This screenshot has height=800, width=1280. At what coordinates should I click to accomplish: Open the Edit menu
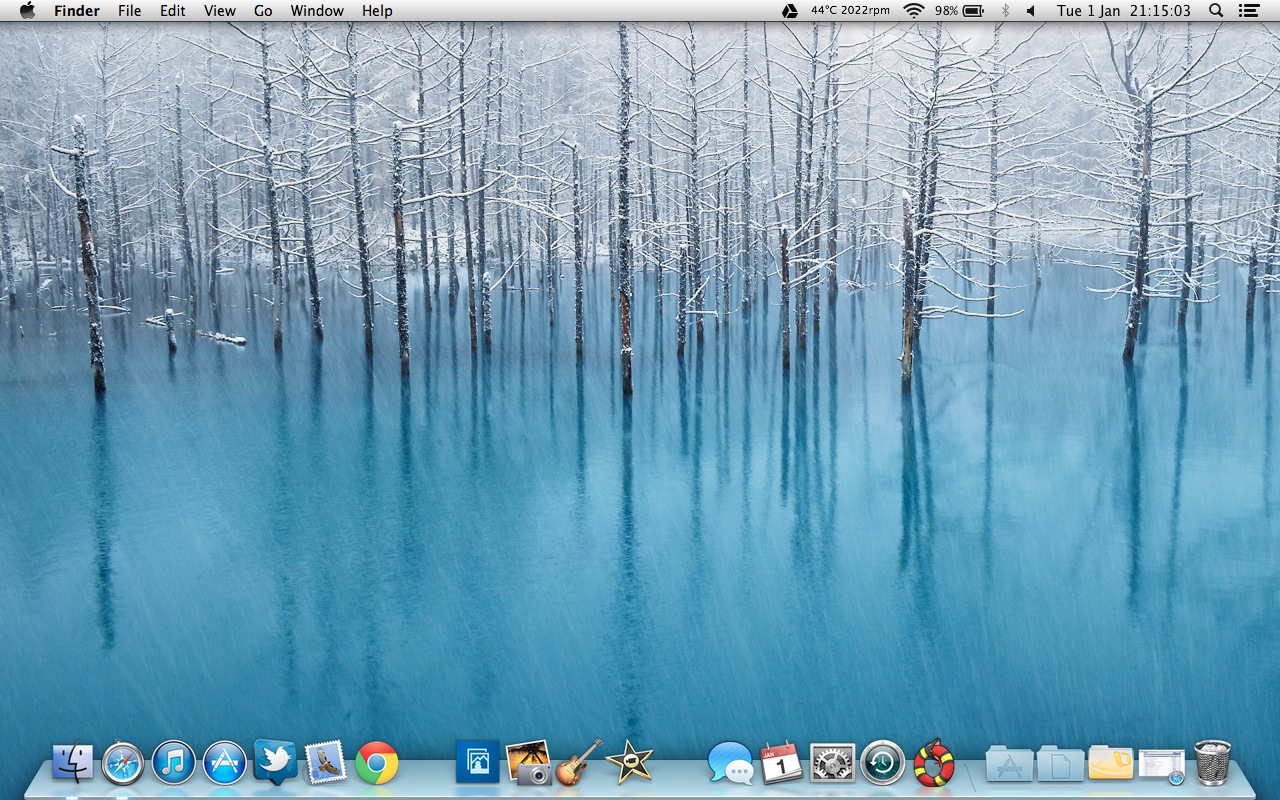173,11
